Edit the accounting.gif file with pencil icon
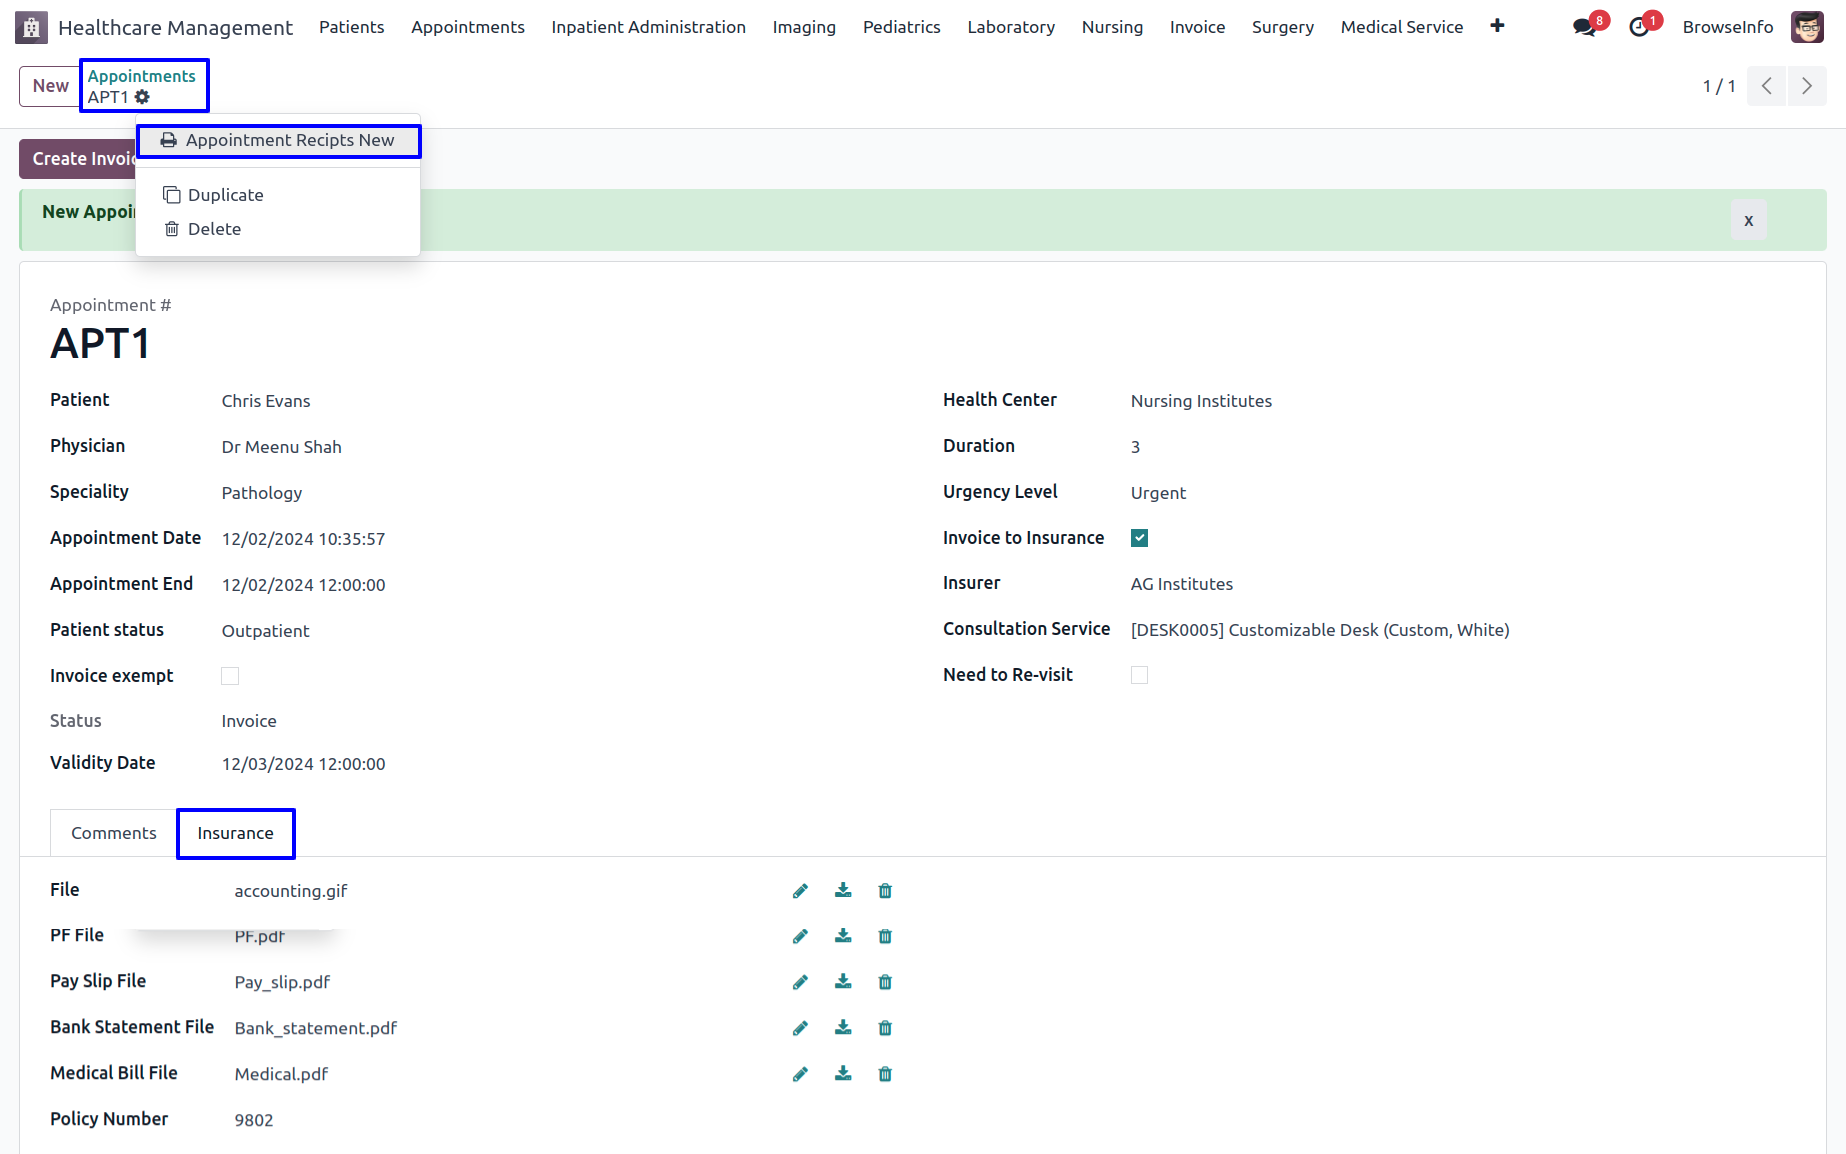The width and height of the screenshot is (1846, 1154). [800, 891]
